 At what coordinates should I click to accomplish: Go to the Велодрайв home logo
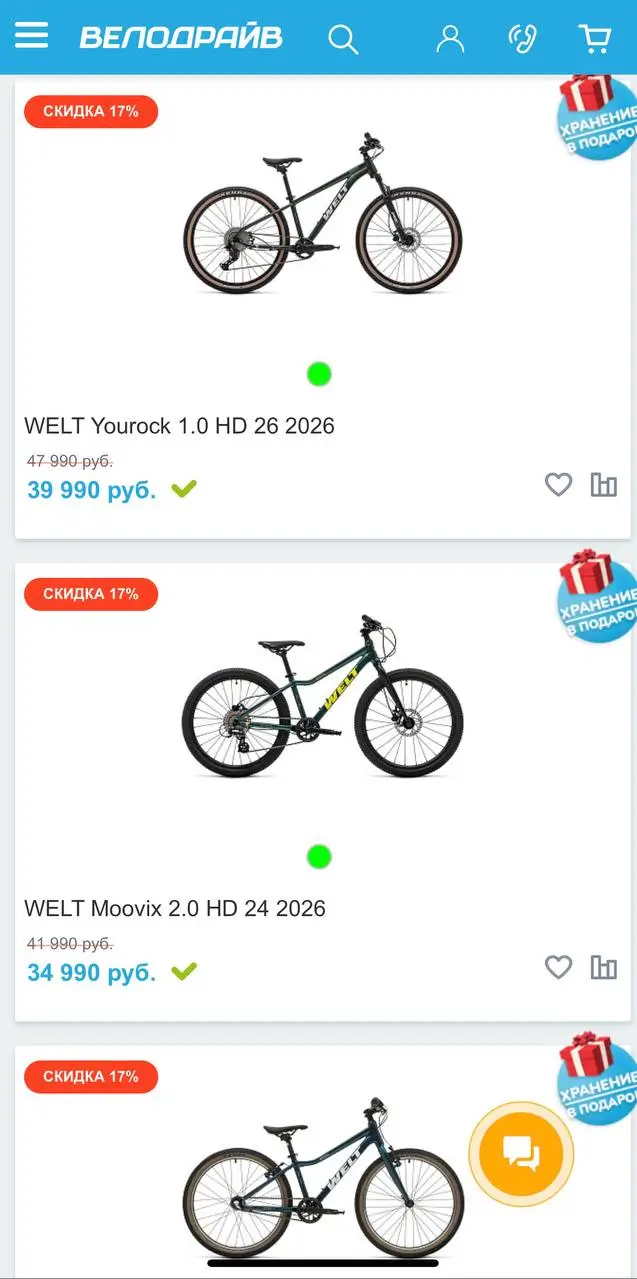[x=181, y=38]
